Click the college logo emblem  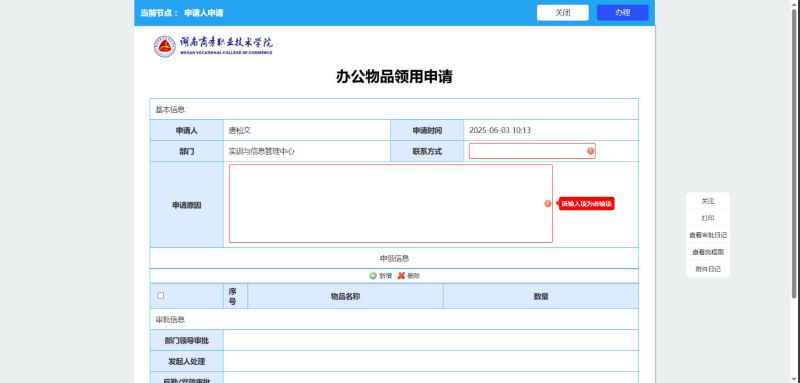pyautogui.click(x=164, y=46)
